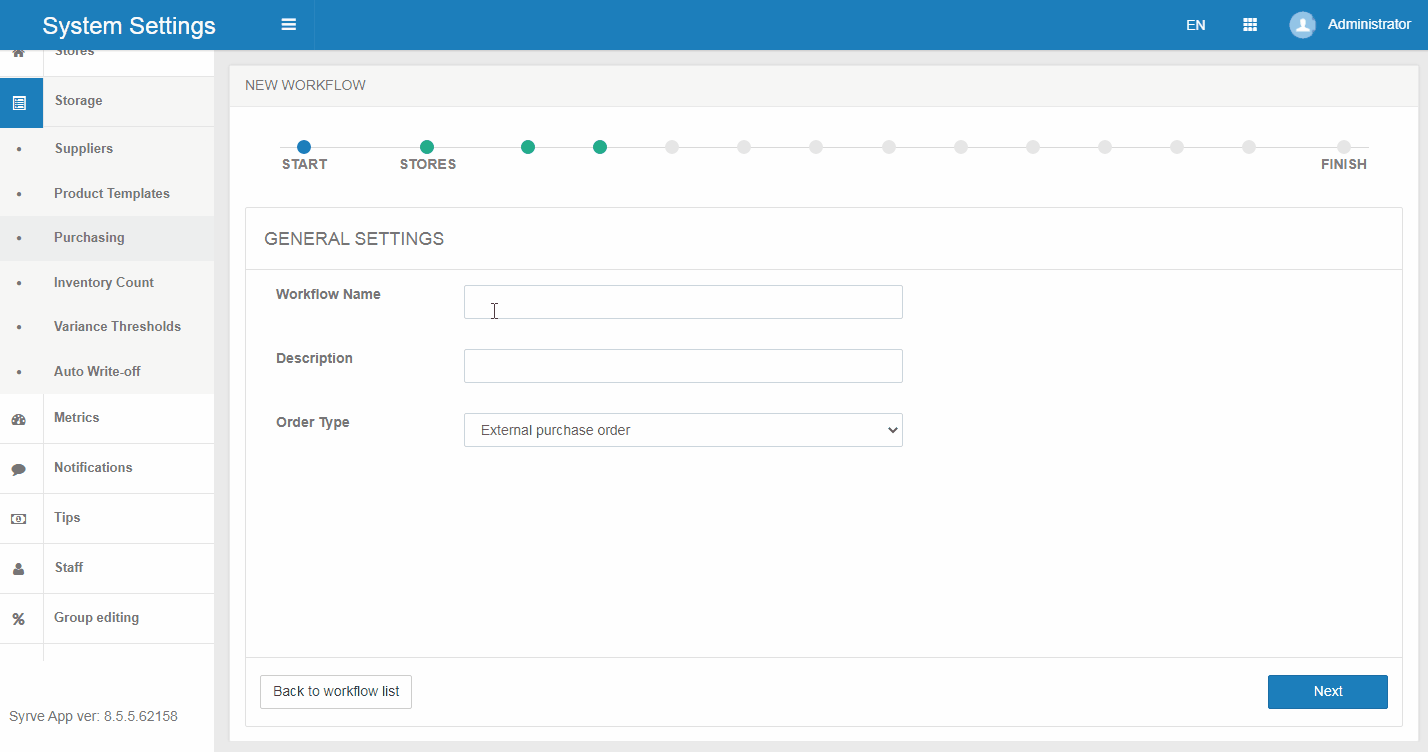This screenshot has width=1428, height=752.
Task: Click the Group editing percent icon
Action: 18,619
